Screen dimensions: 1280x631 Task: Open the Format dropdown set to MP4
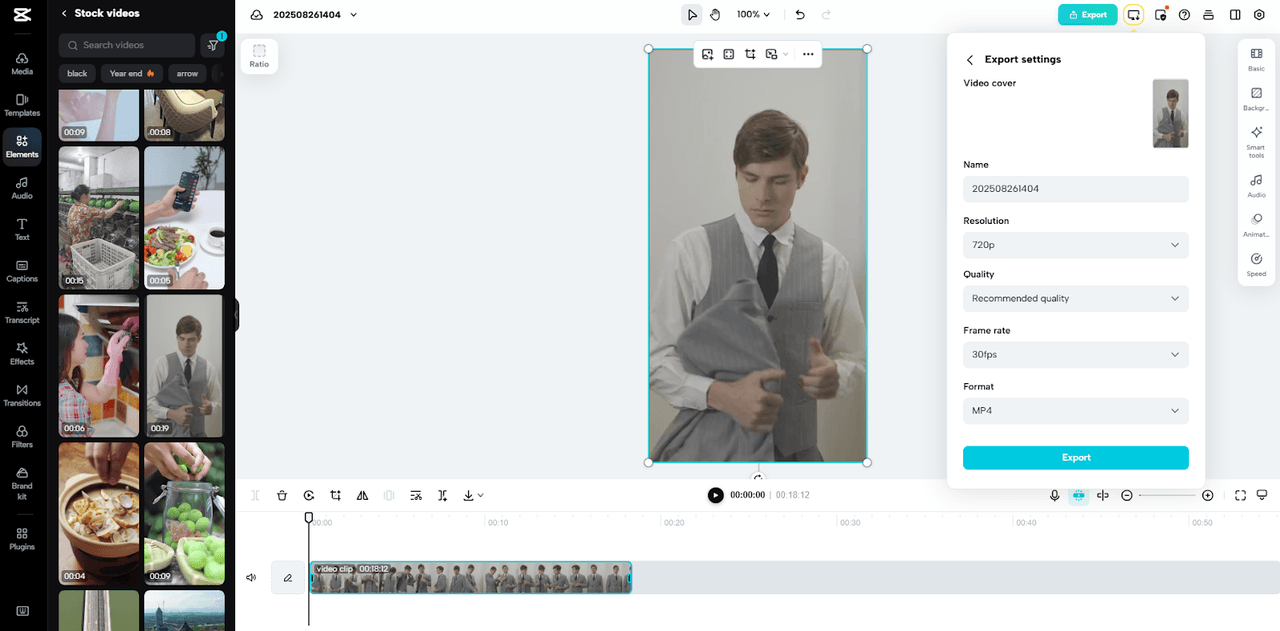point(1076,410)
